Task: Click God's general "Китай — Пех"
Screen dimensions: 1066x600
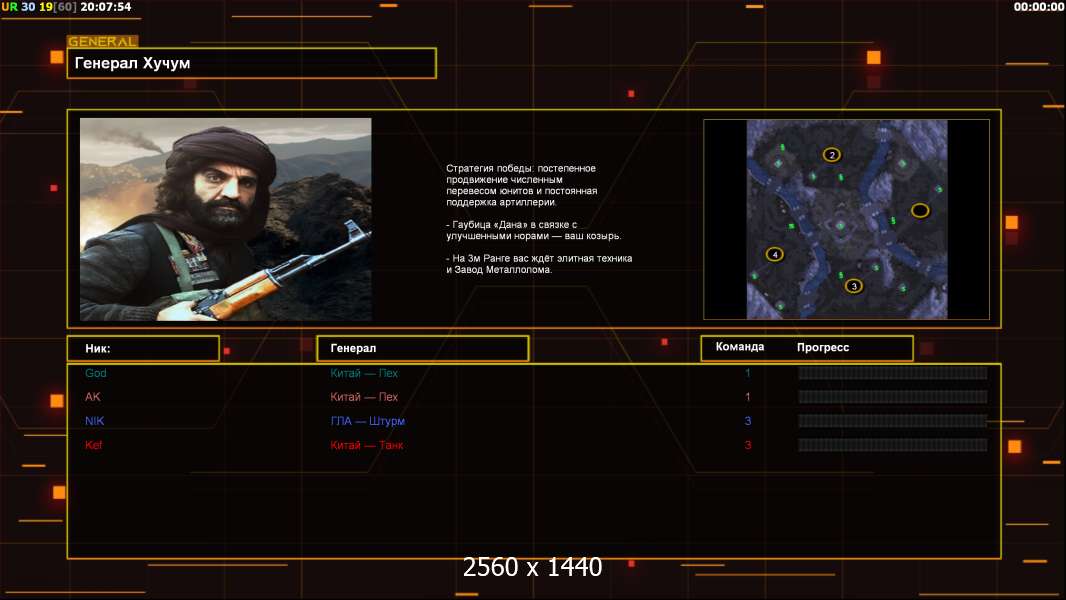Action: click(364, 373)
